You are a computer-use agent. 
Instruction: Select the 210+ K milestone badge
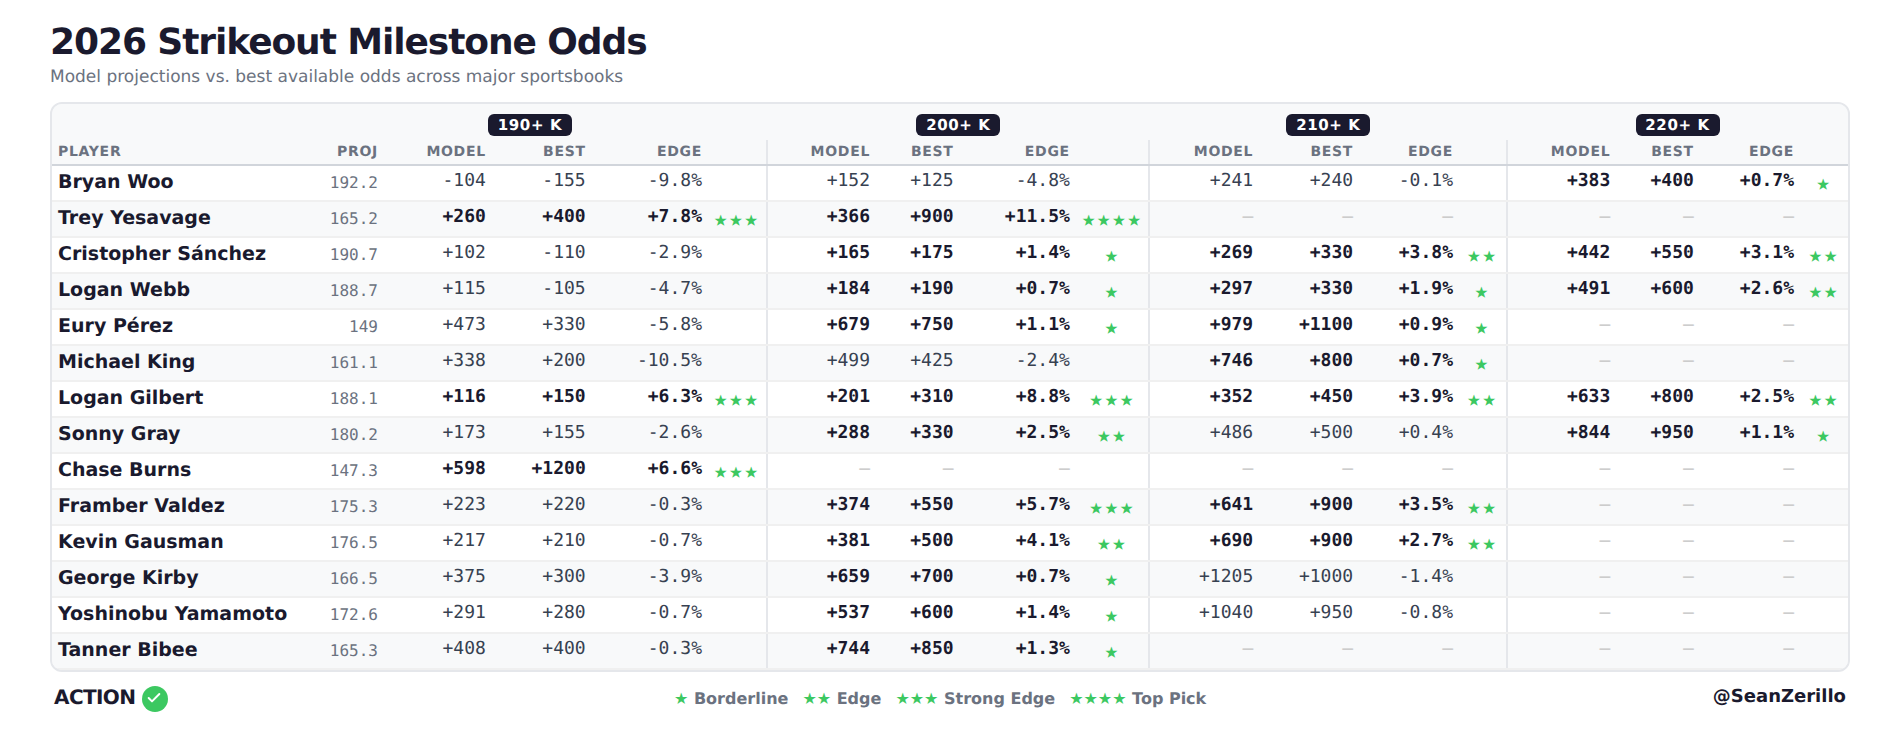coord(1328,125)
